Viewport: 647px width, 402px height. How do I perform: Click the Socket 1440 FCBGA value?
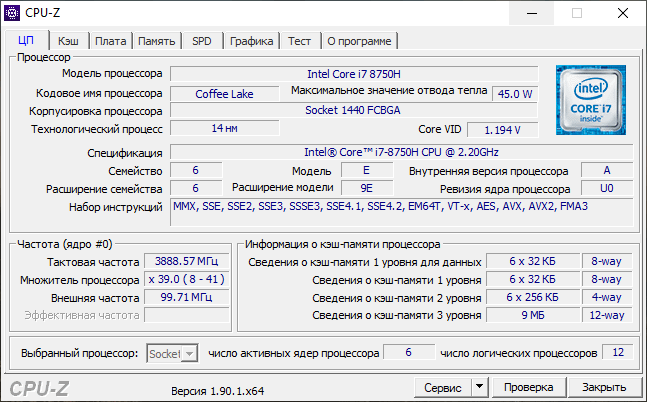coord(354,110)
